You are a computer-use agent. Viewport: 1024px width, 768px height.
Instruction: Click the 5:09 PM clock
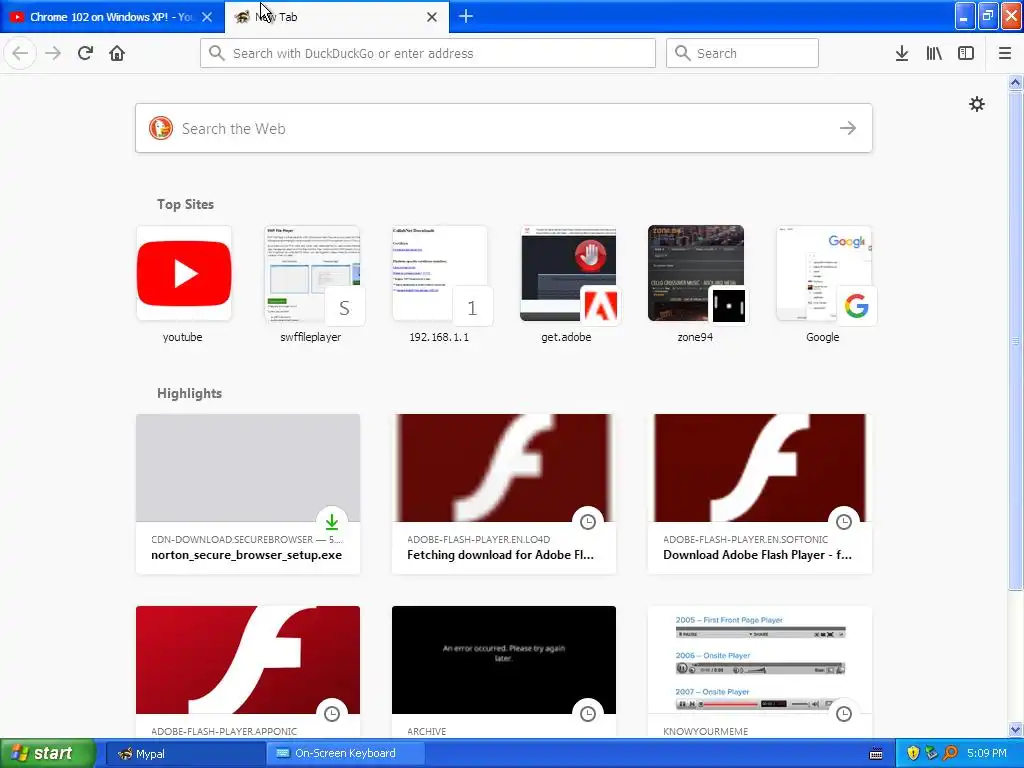(987, 753)
